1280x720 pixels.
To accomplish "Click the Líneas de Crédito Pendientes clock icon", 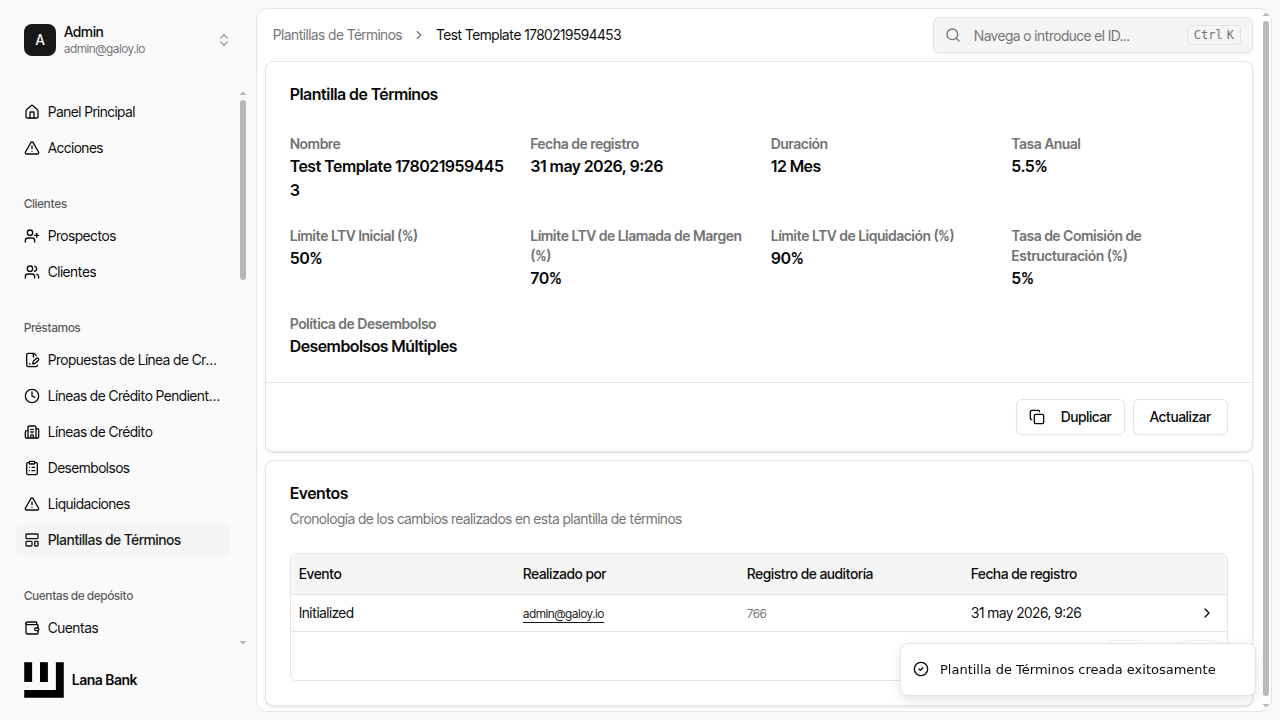I will click(x=32, y=396).
